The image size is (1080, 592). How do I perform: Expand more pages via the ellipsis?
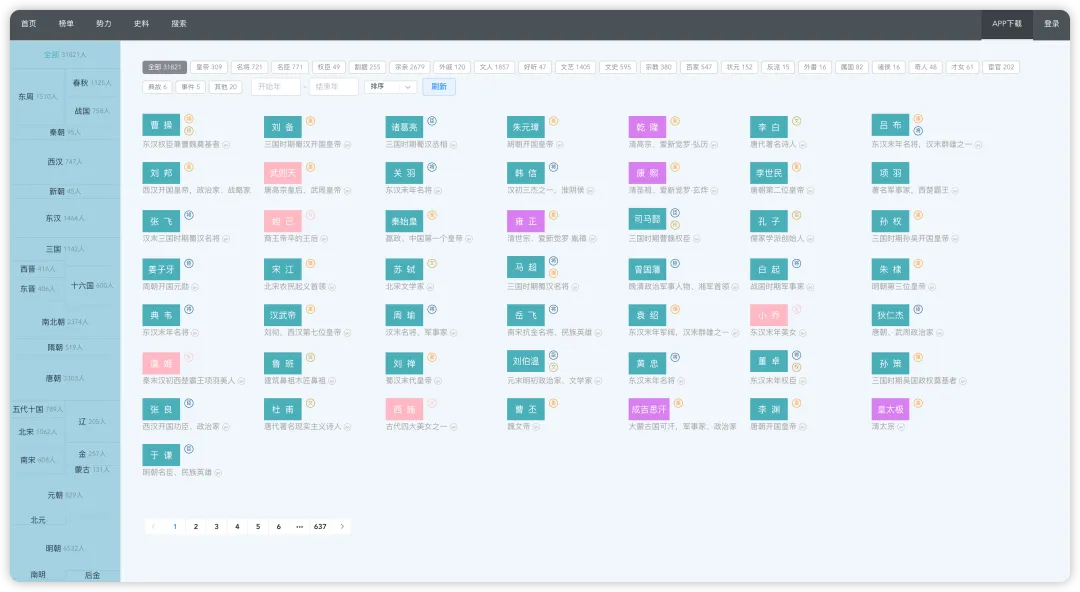coord(300,527)
